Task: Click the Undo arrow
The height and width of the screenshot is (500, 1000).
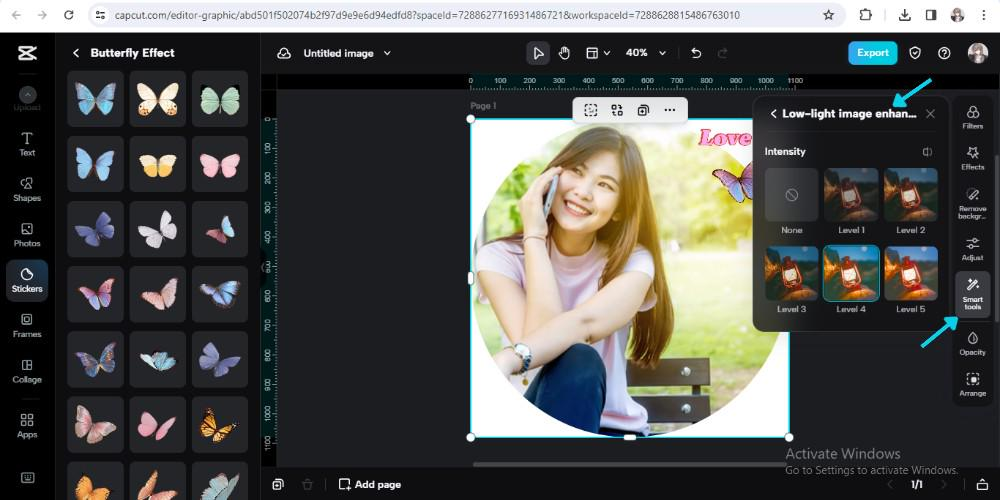Action: pyautogui.click(x=696, y=53)
